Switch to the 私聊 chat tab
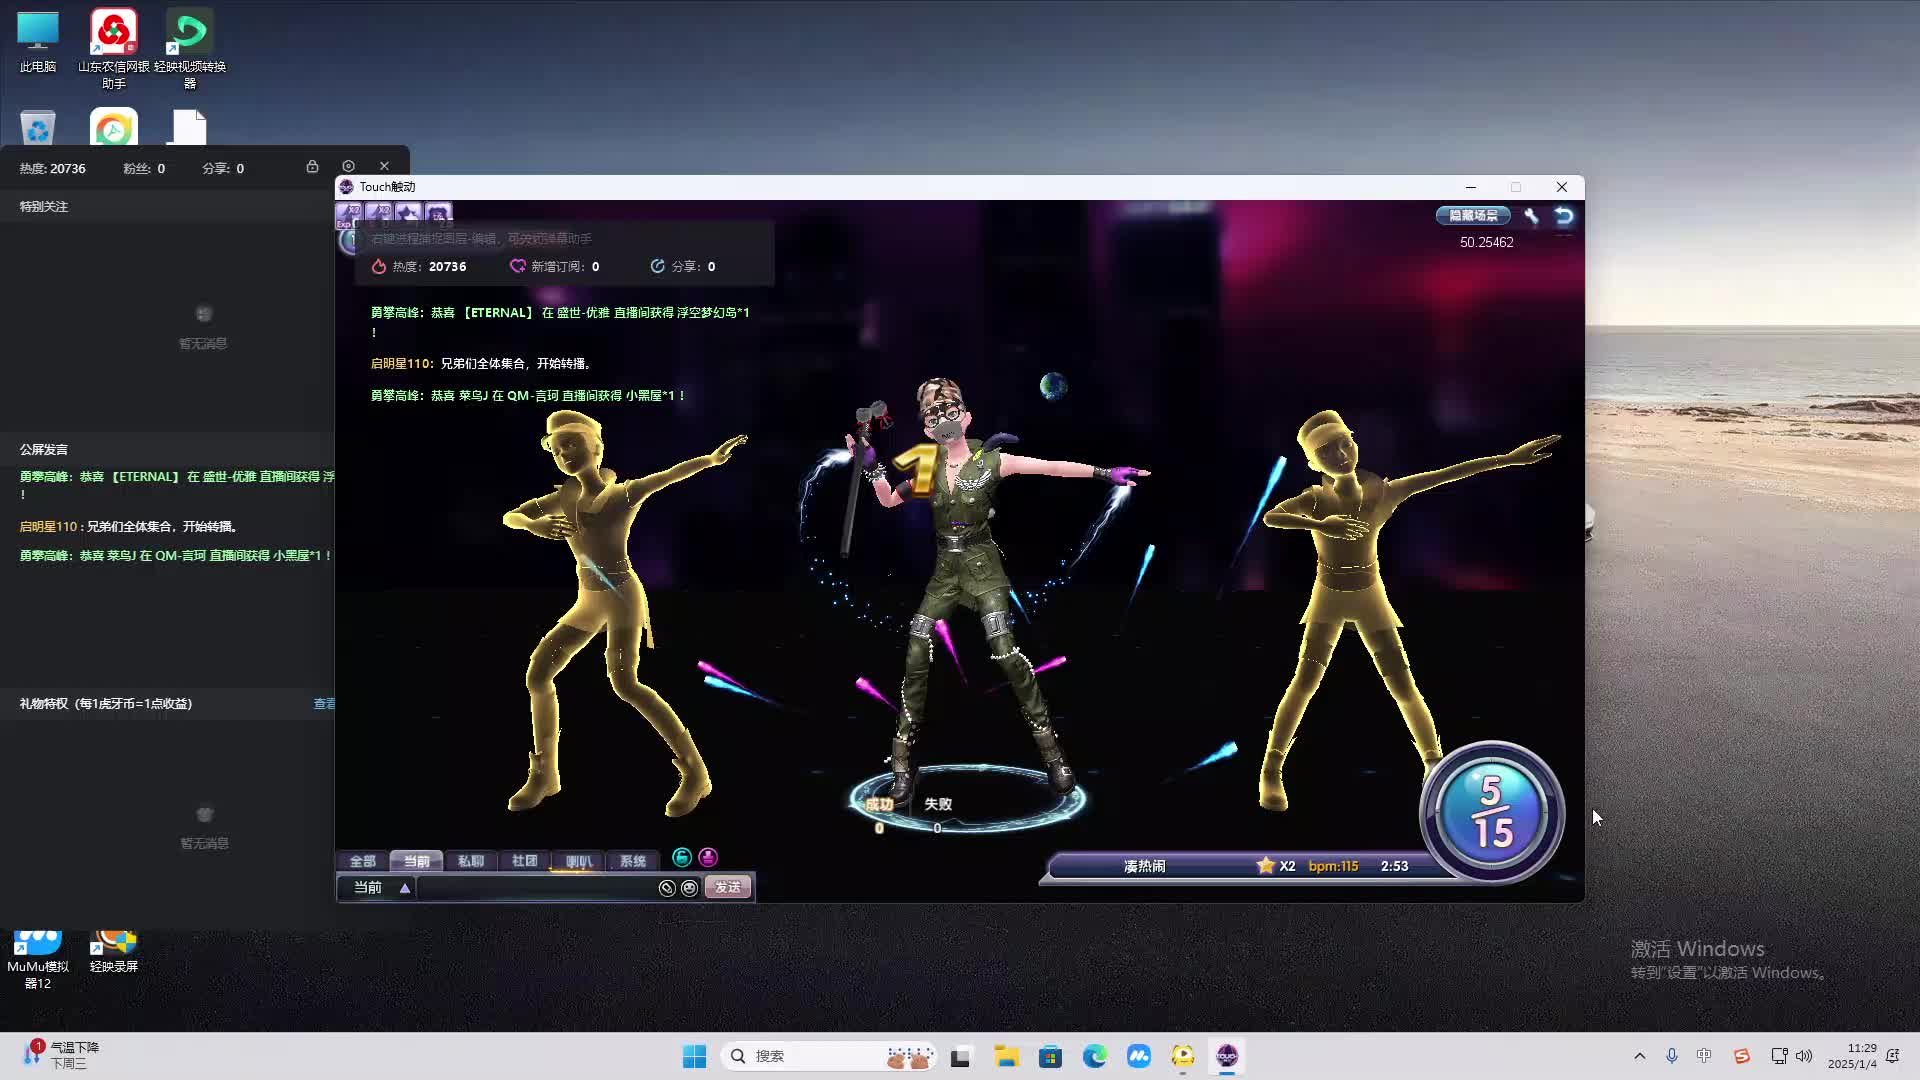1920x1080 pixels. (470, 861)
